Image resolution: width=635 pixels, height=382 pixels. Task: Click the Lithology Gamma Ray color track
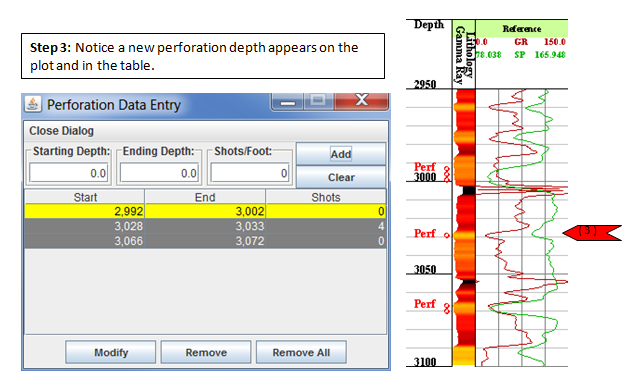464,227
